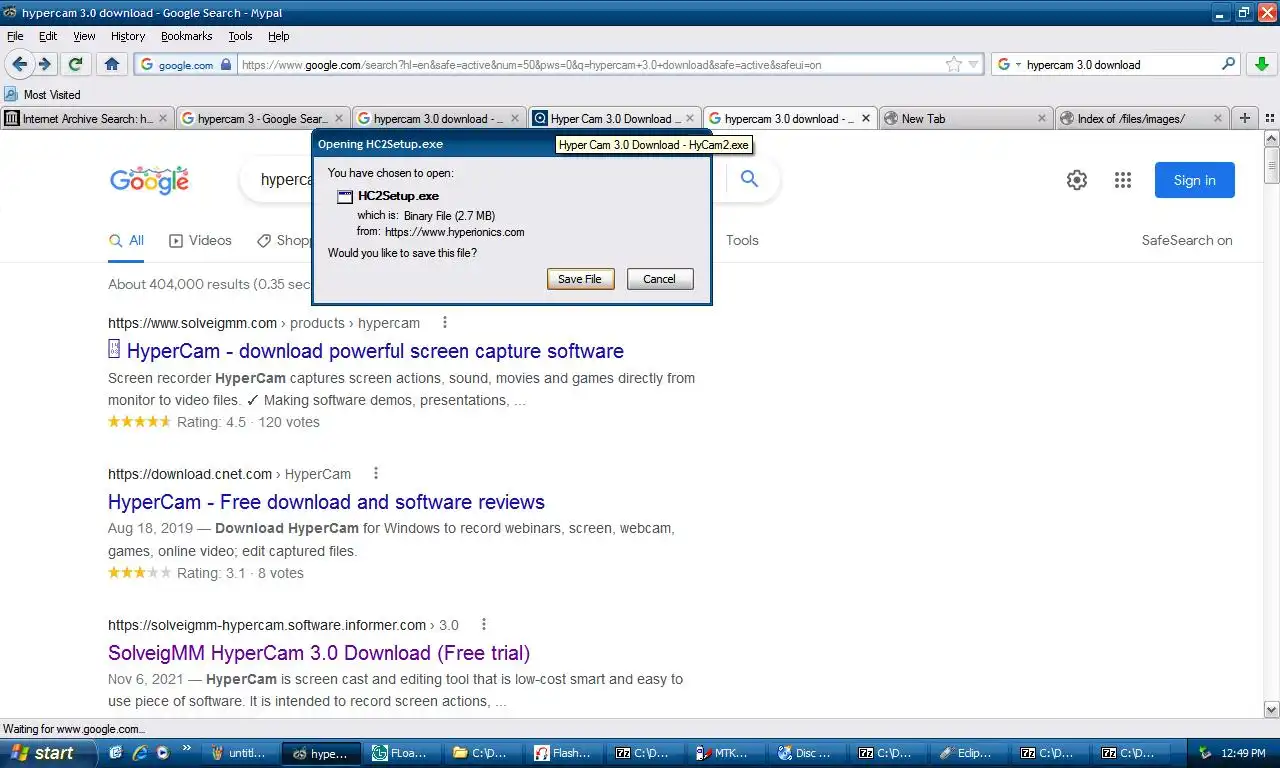
Task: Open the Tools menu
Action: pos(240,36)
